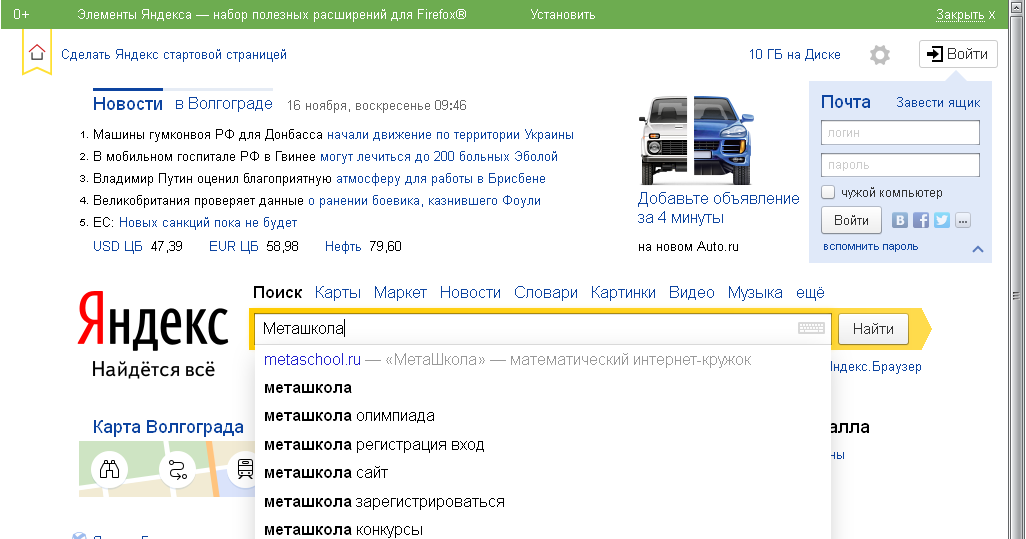1026x539 pixels.
Task: Click the EUR ЦБ rate link
Action: pos(234,247)
